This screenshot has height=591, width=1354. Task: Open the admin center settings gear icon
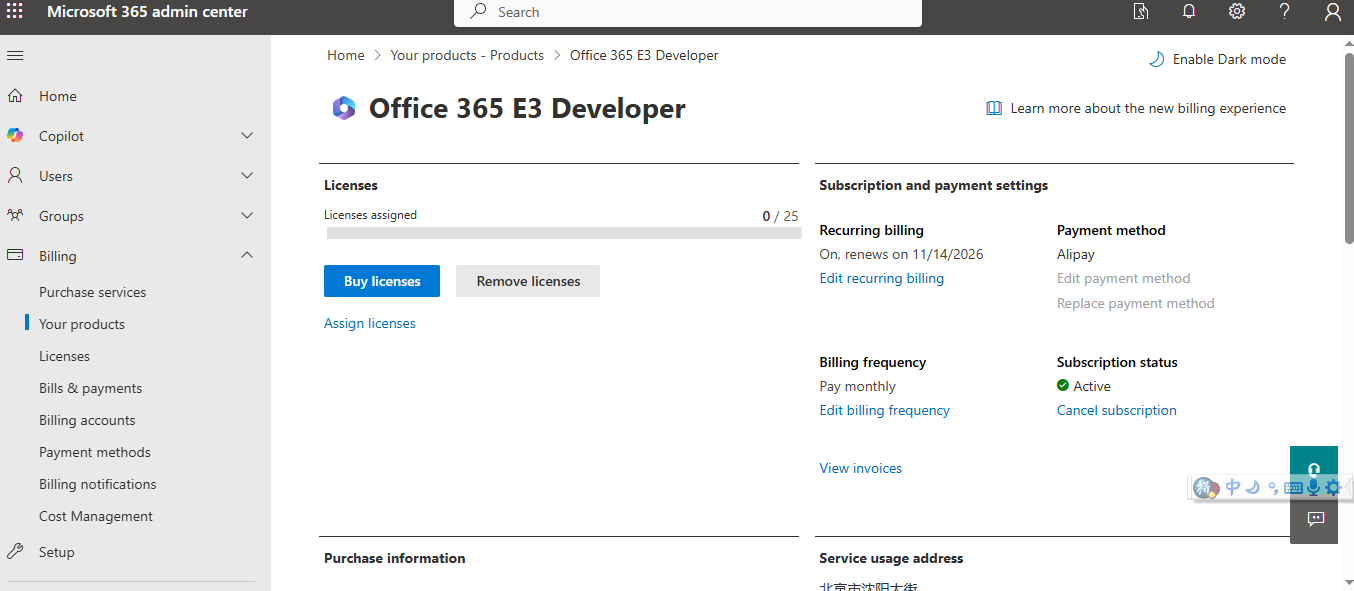click(x=1236, y=12)
